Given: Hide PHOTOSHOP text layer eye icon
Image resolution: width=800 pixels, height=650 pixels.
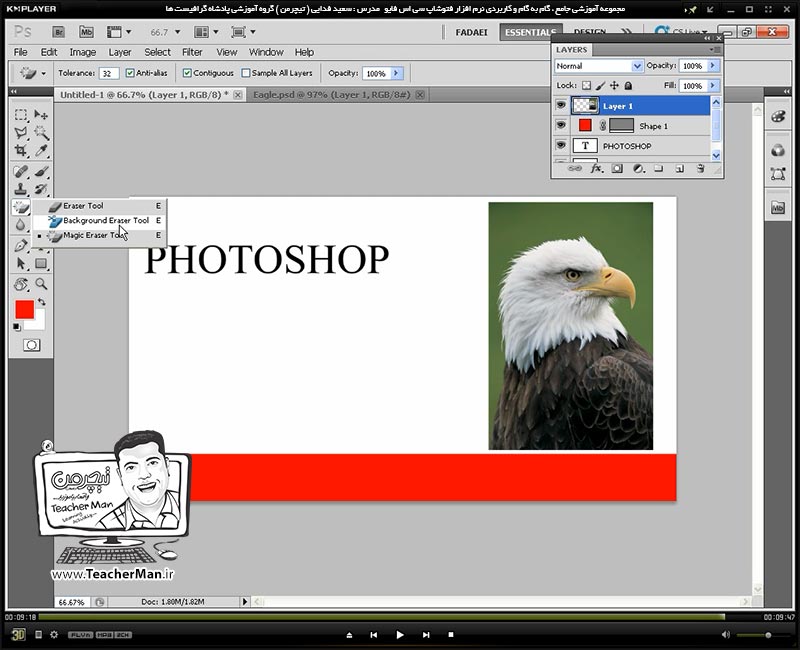Looking at the screenshot, I should point(561,145).
